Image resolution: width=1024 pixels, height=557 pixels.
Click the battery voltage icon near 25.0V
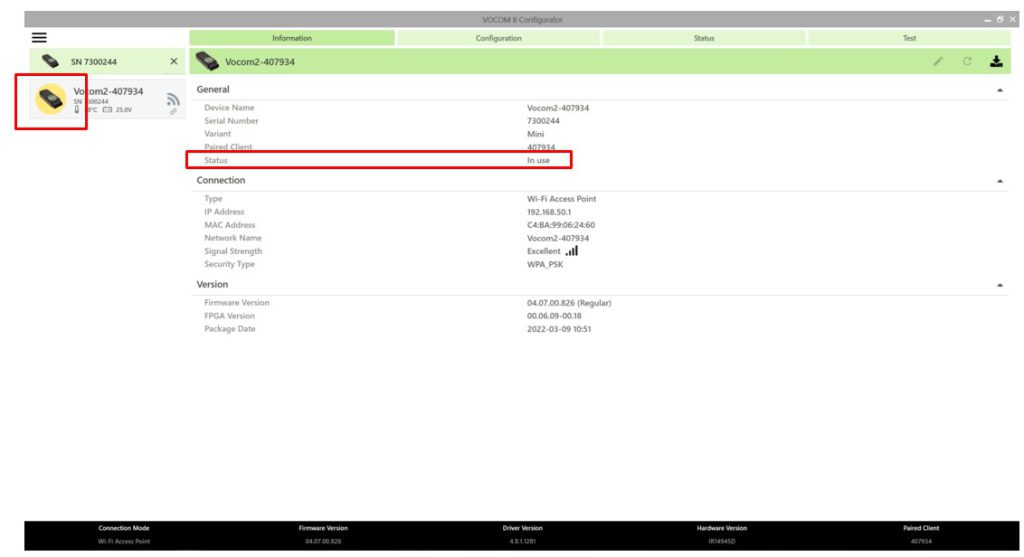point(107,110)
